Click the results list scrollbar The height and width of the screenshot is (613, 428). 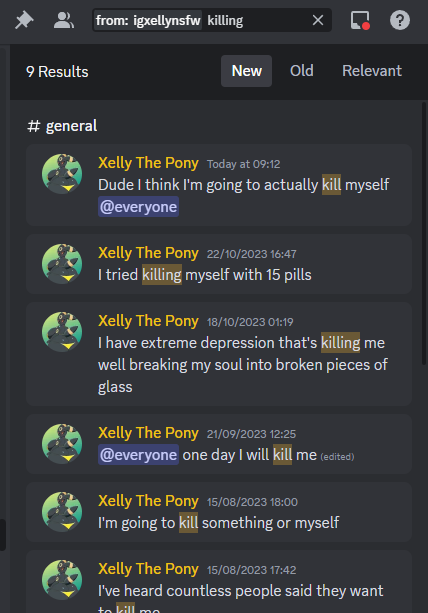point(424,234)
